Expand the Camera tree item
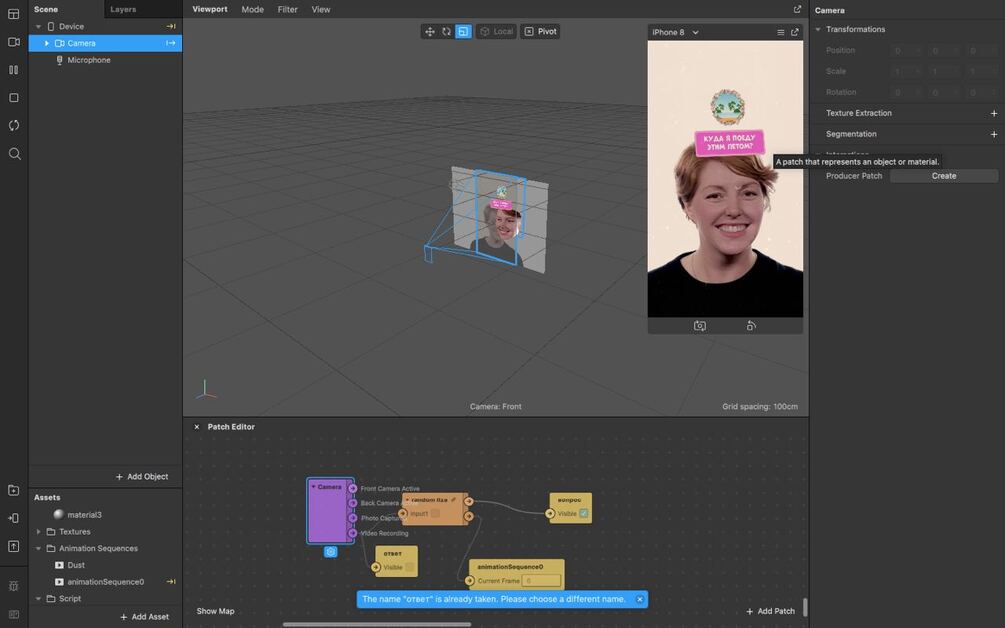The height and width of the screenshot is (628, 1005). coord(46,43)
